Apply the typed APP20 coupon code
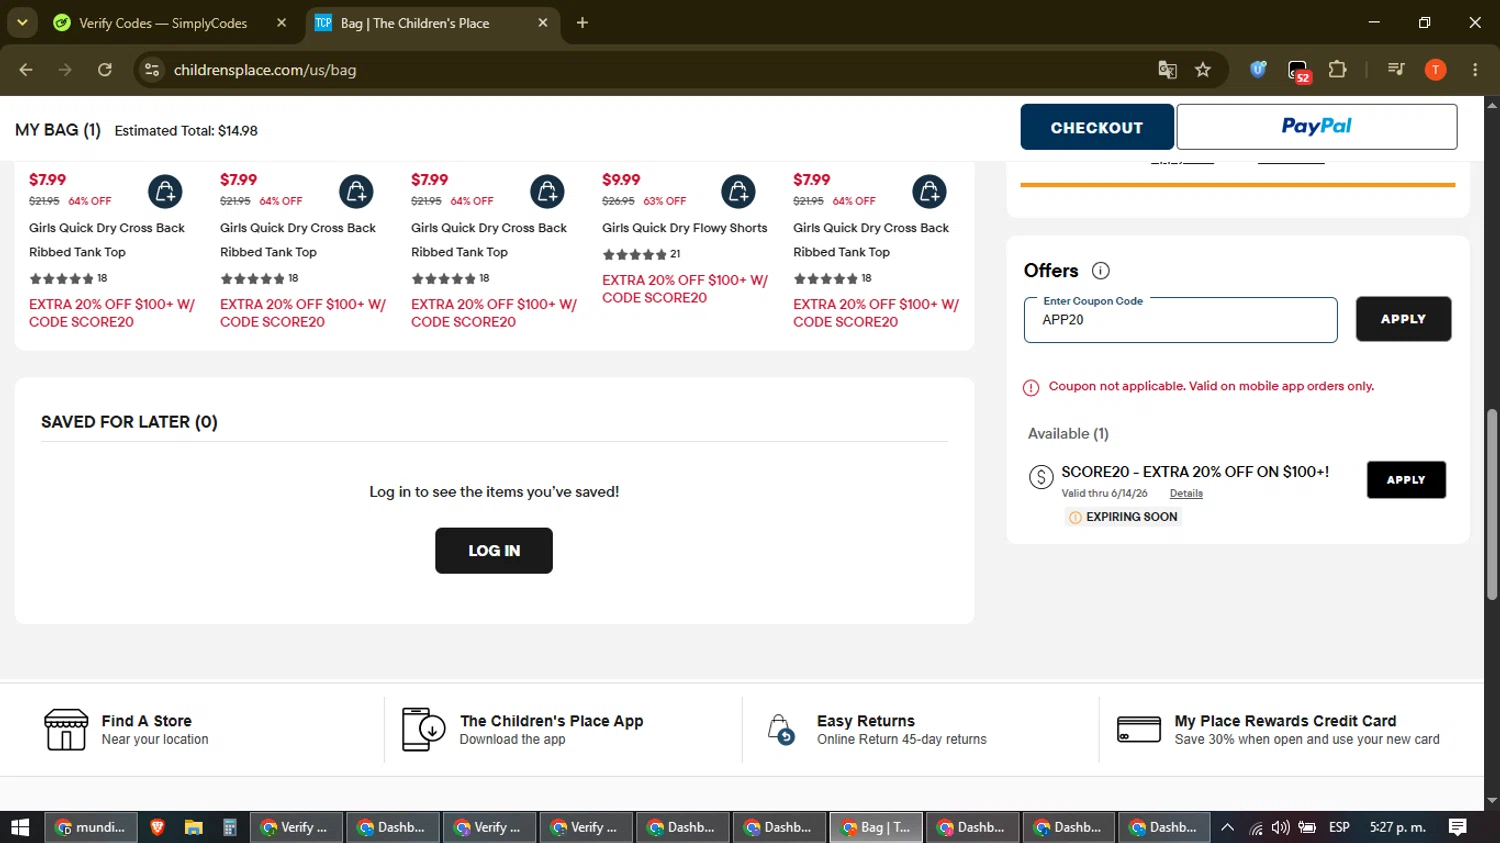1500x843 pixels. click(x=1403, y=319)
